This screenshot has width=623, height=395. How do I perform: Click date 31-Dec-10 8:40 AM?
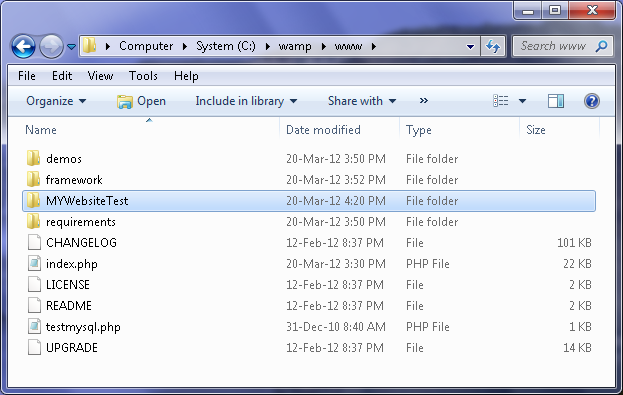point(336,327)
